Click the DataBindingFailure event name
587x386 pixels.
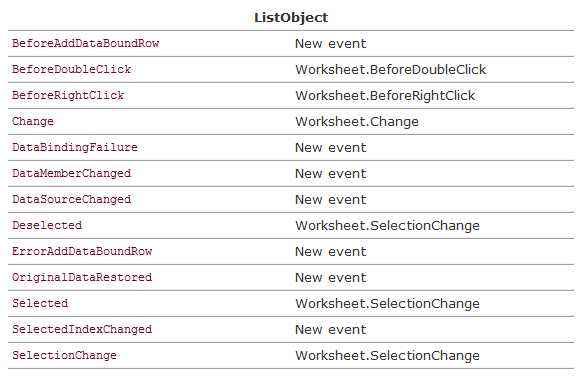tap(75, 147)
